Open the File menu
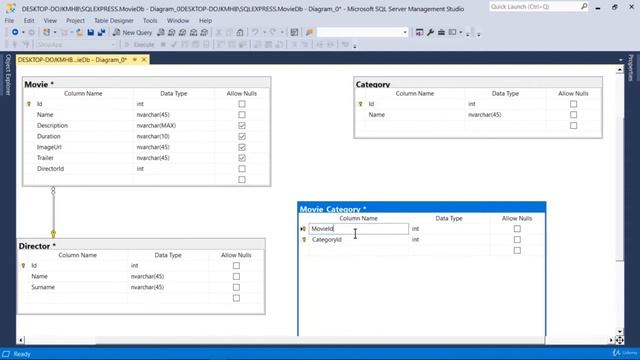This screenshot has width=640, height=360. pyautogui.click(x=9, y=20)
